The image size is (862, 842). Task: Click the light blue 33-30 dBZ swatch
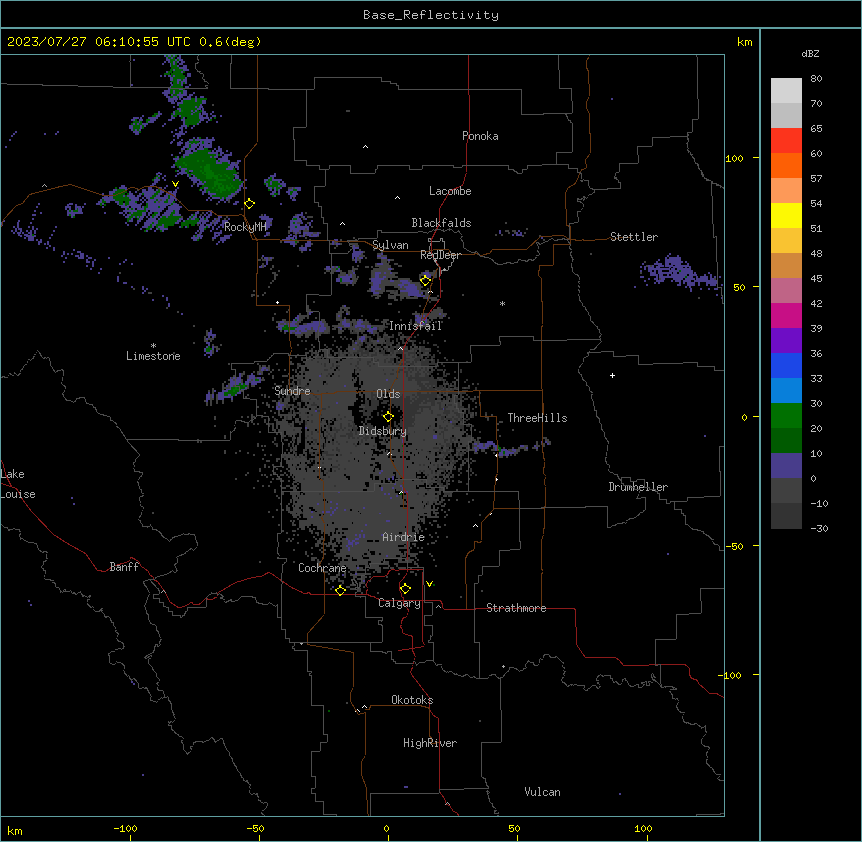(786, 391)
